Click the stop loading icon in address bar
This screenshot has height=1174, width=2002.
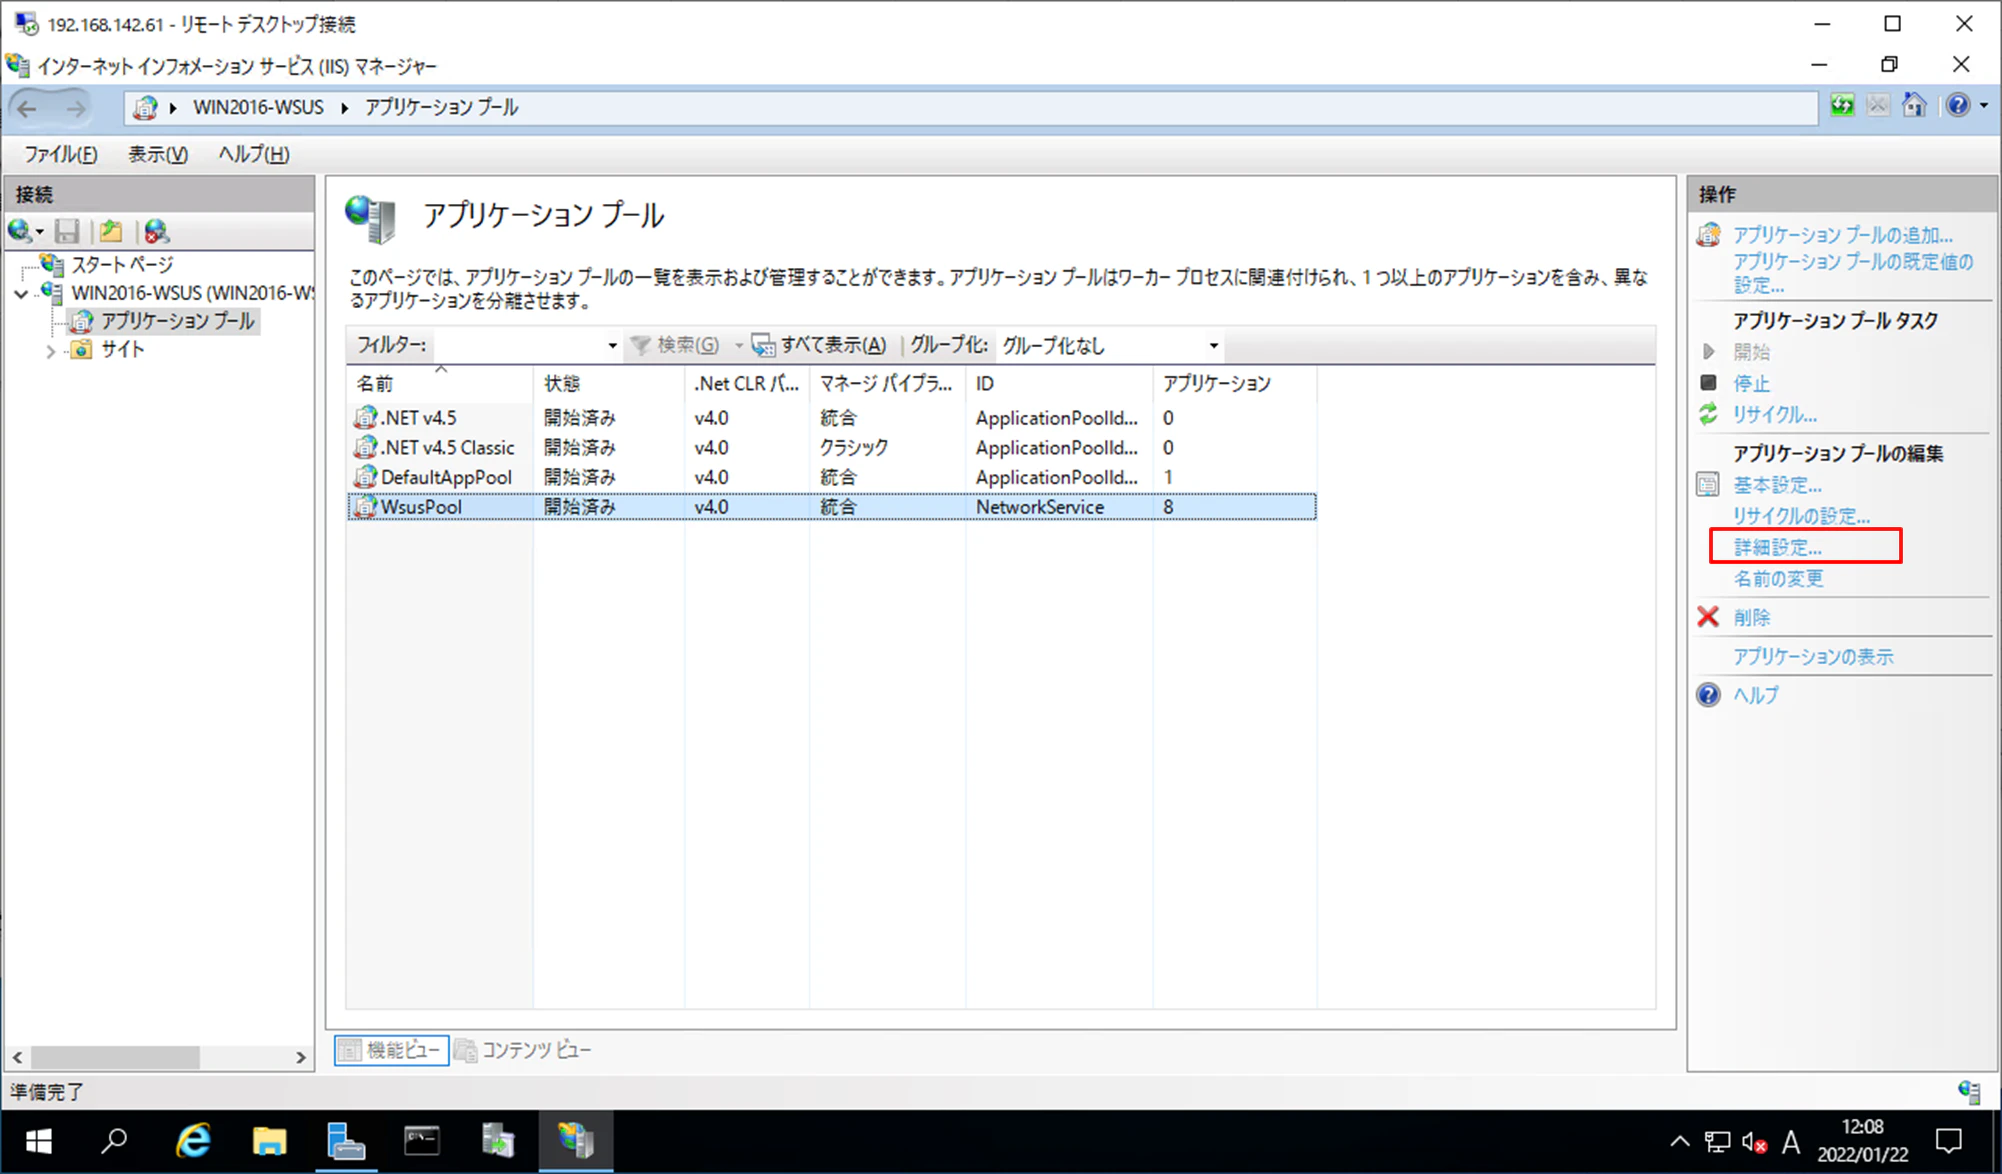click(x=1878, y=106)
